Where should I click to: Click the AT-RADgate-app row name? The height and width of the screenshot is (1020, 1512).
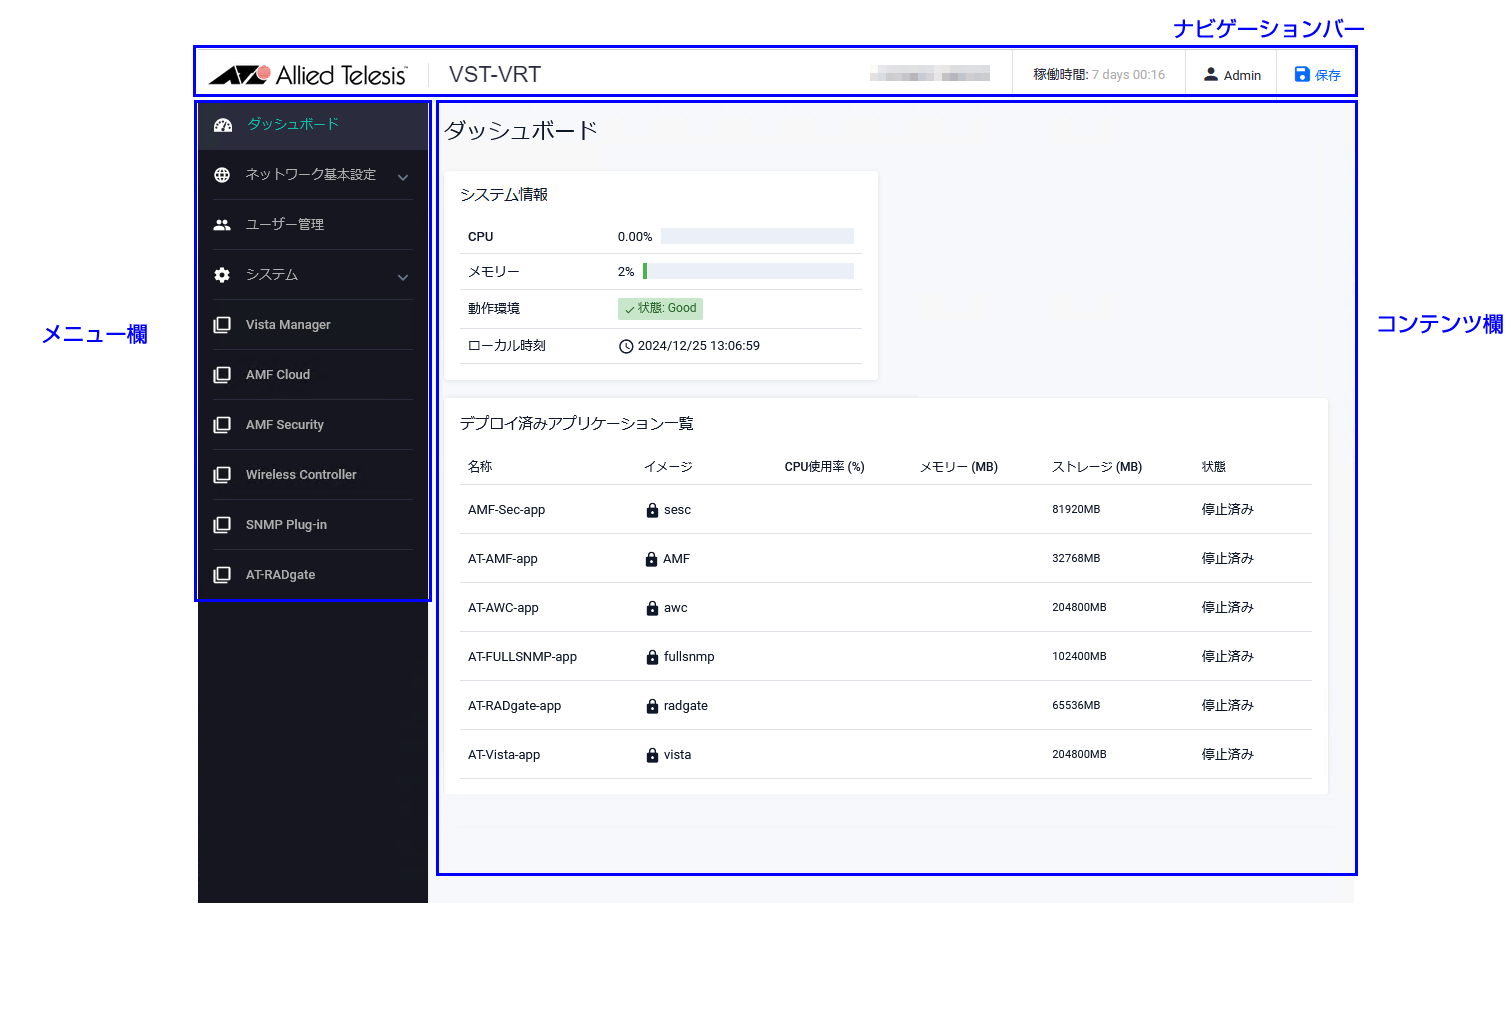[x=514, y=706]
